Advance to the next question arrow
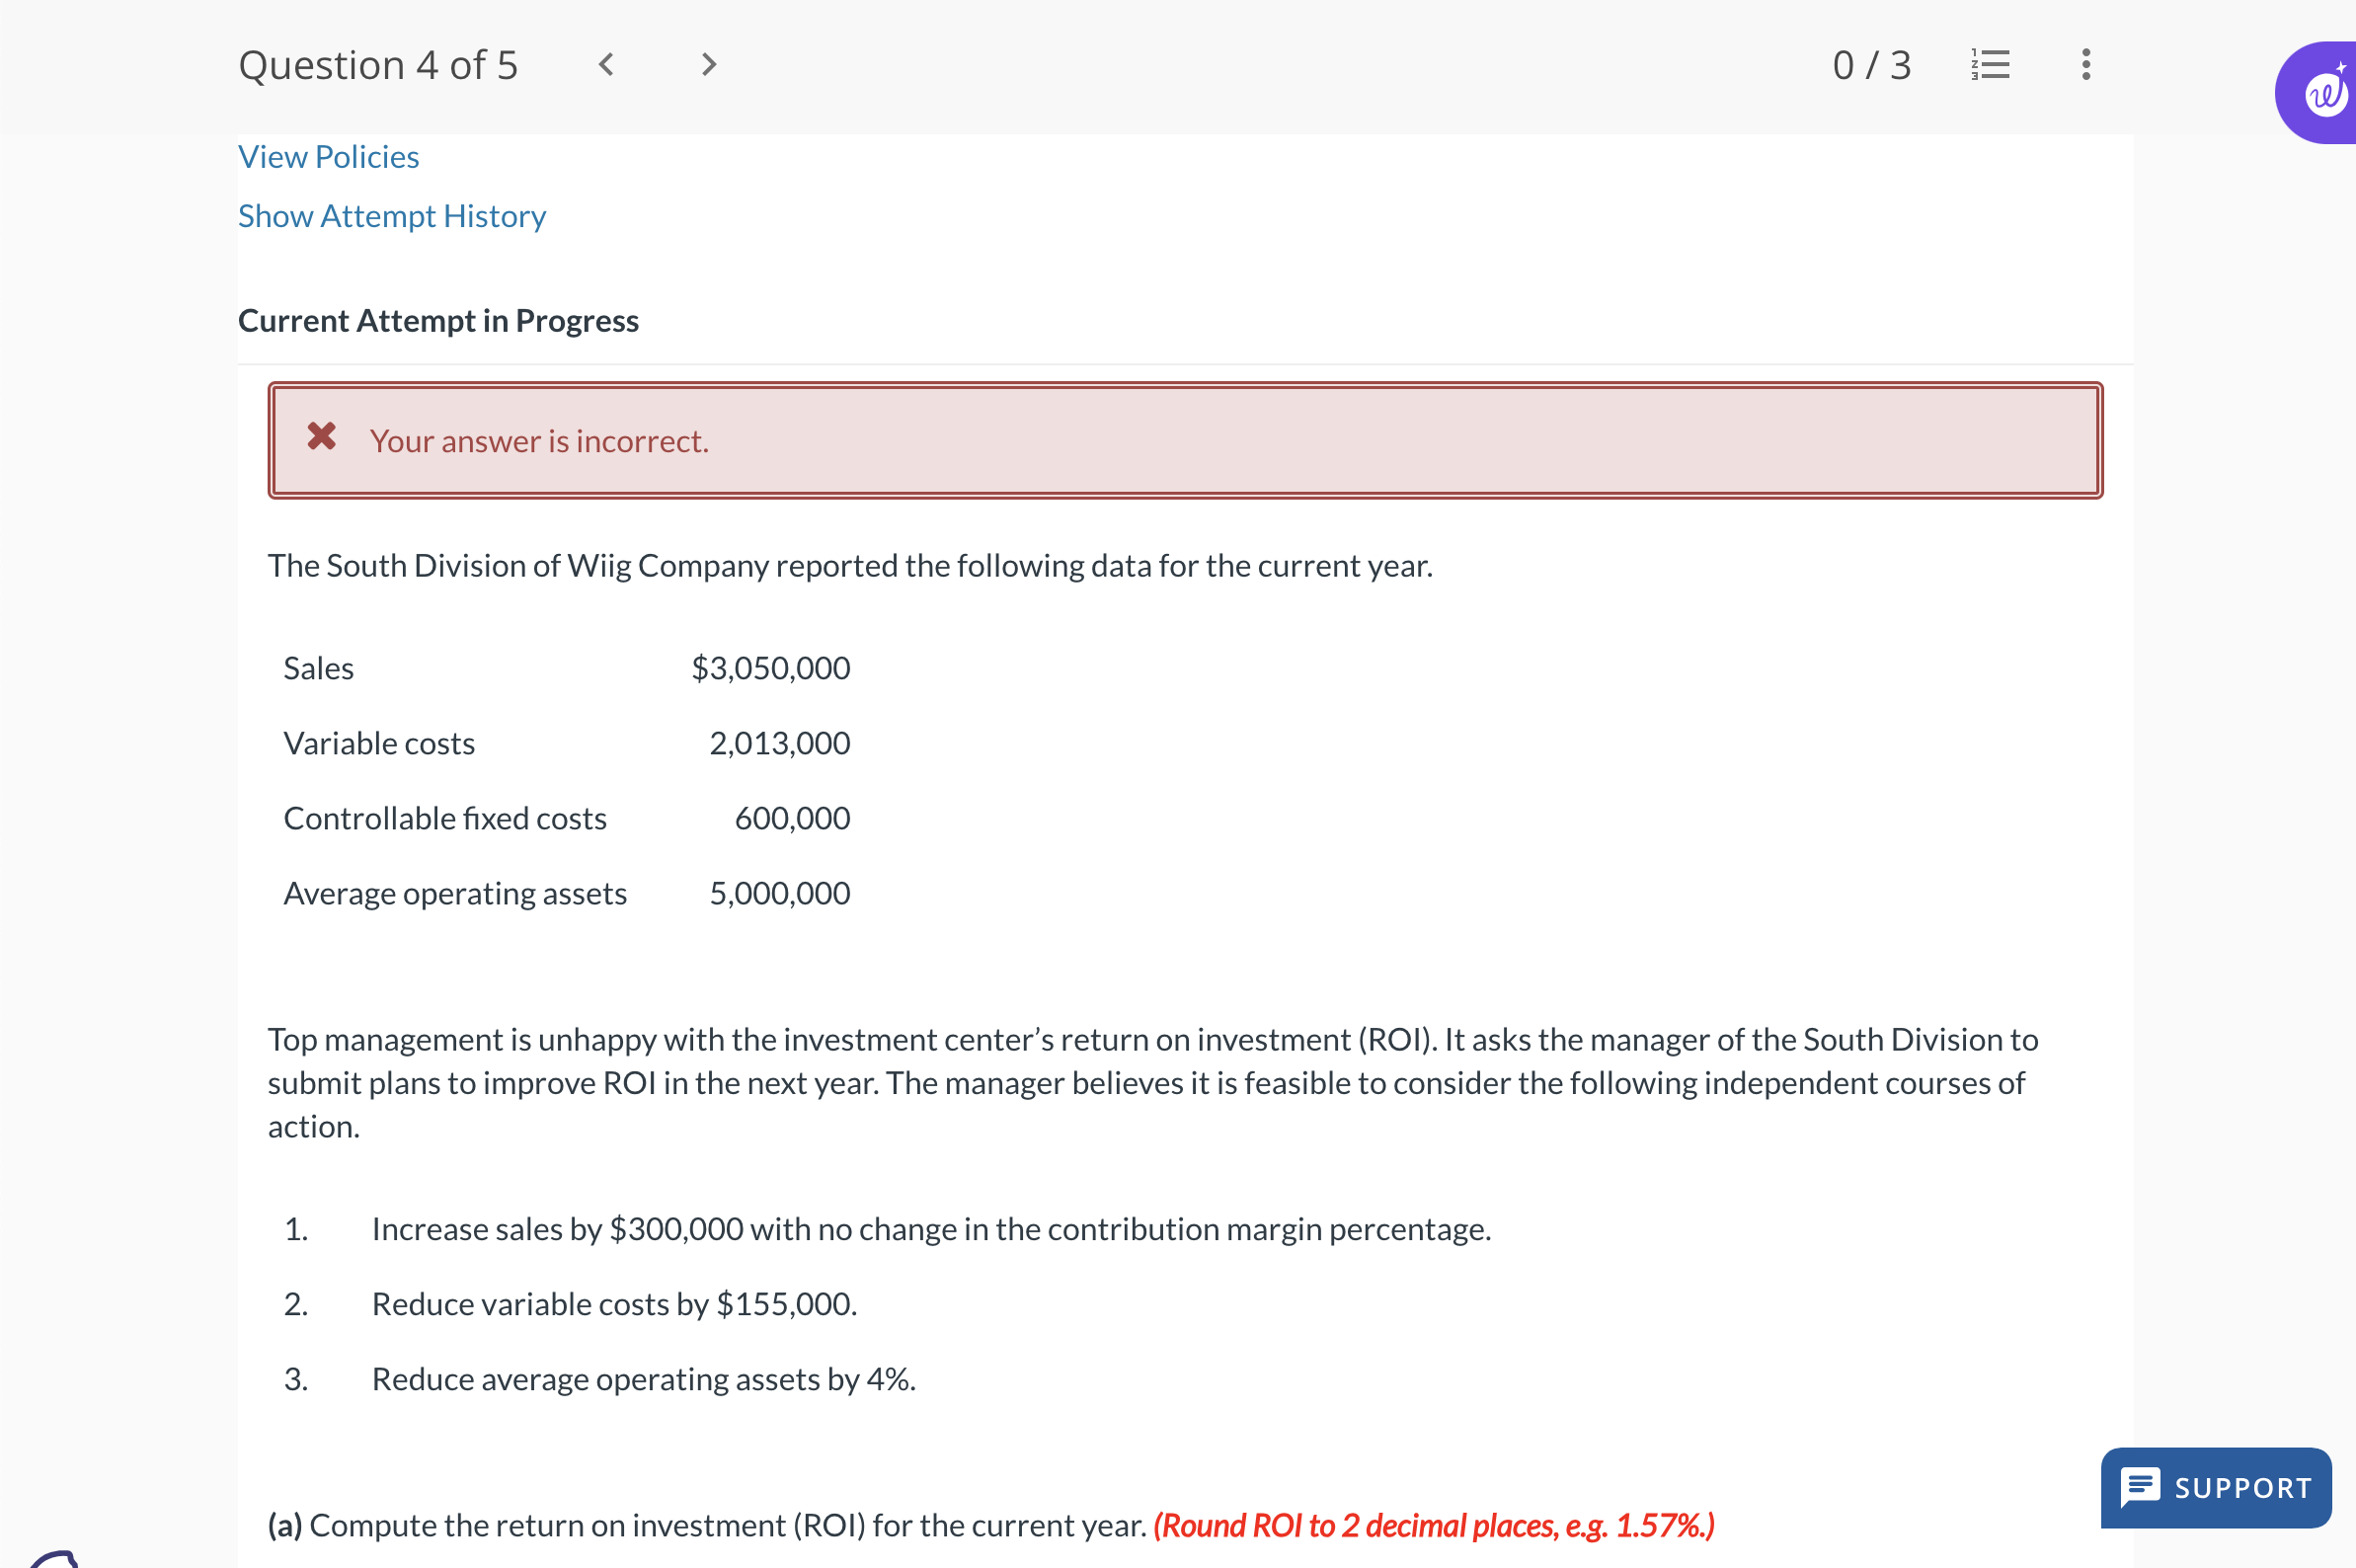2356x1568 pixels. 708,65
